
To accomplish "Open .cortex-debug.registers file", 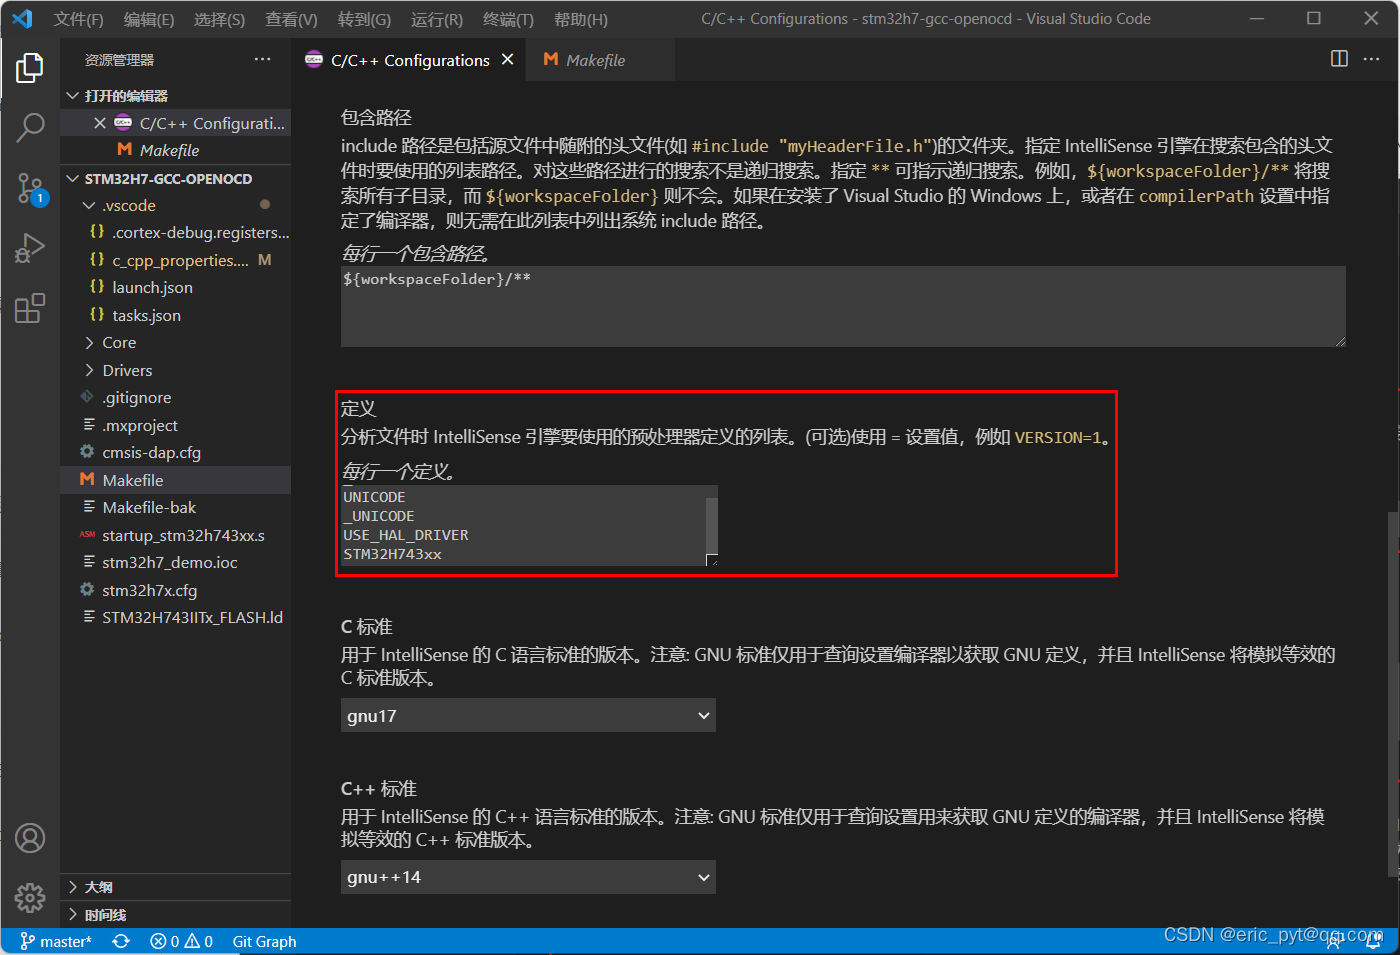I will tap(176, 232).
